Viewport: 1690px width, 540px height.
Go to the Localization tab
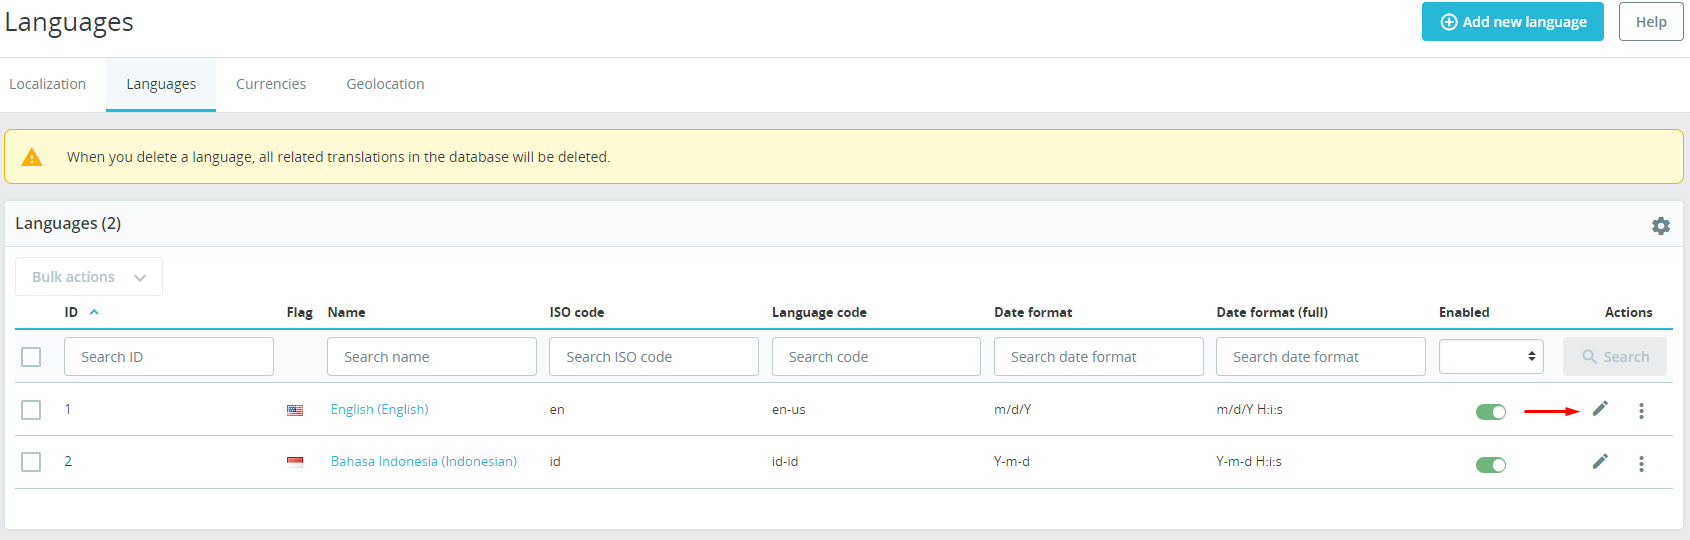tap(47, 84)
